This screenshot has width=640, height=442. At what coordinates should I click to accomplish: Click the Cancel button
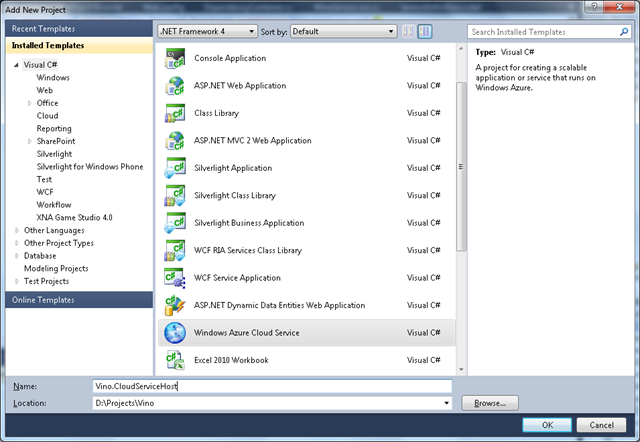pyautogui.click(x=601, y=425)
